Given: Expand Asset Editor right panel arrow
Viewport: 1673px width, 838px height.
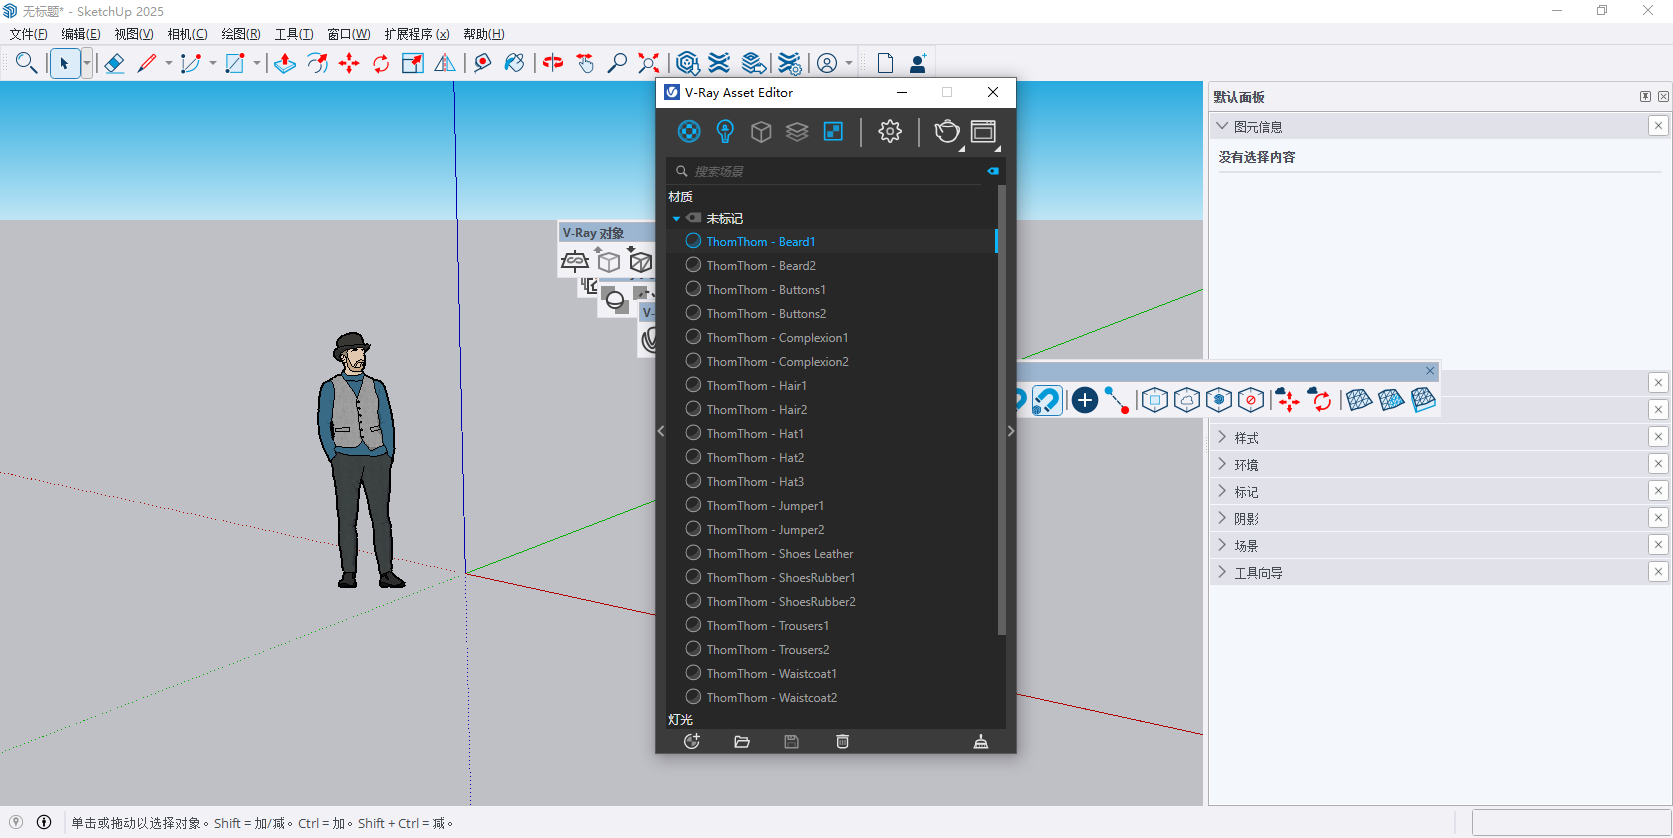Looking at the screenshot, I should click(1011, 431).
